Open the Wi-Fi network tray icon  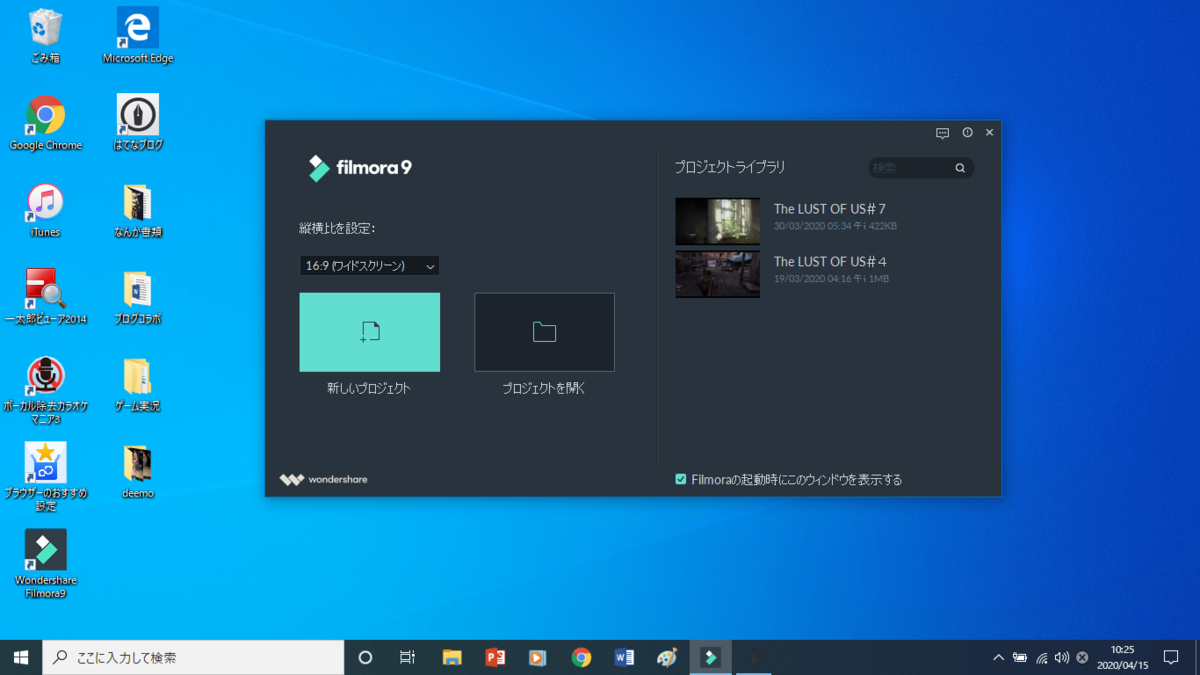1041,658
